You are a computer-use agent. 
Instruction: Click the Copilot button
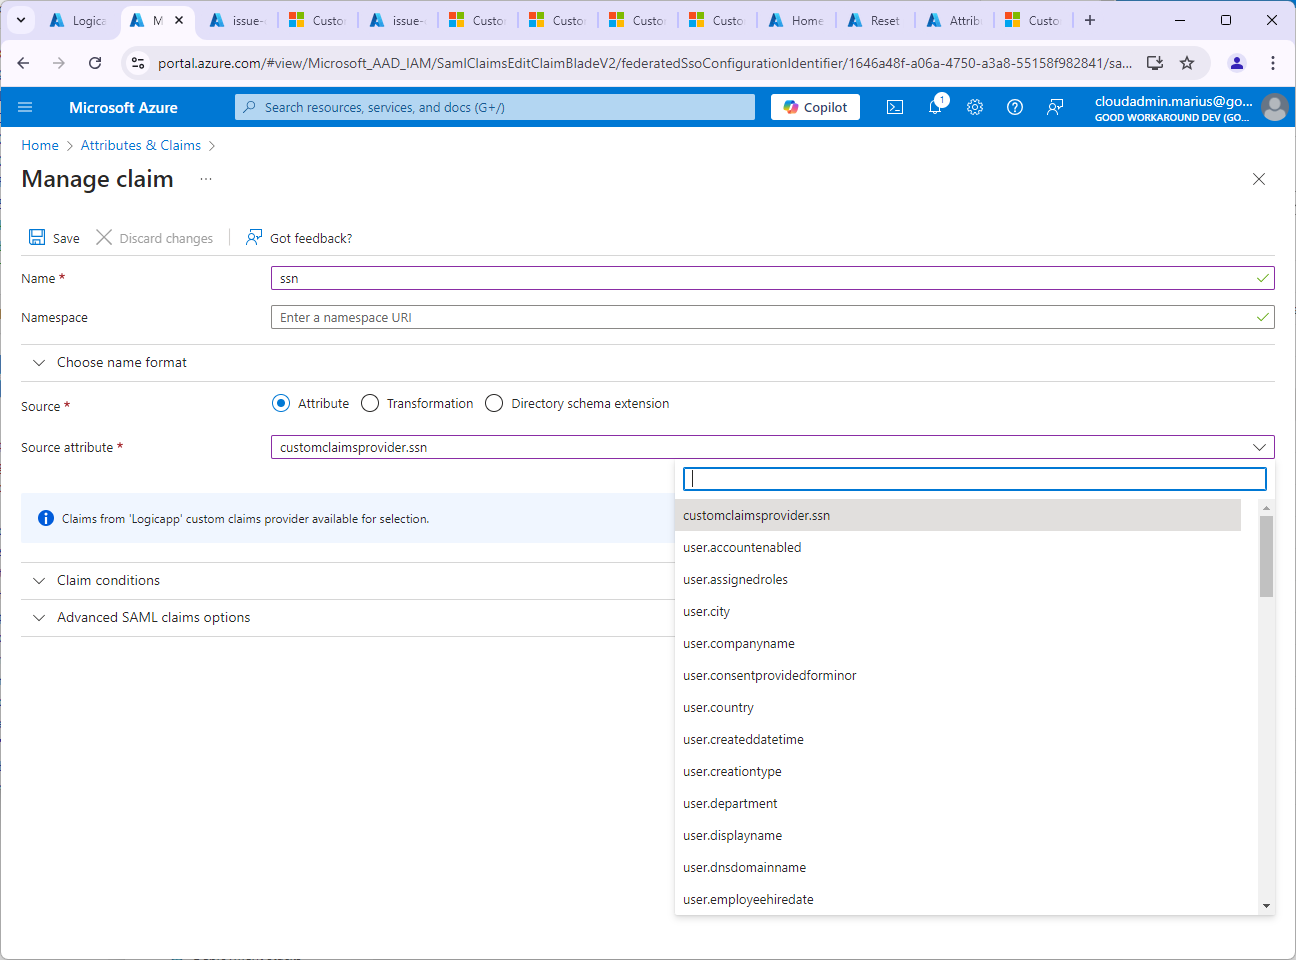click(815, 107)
